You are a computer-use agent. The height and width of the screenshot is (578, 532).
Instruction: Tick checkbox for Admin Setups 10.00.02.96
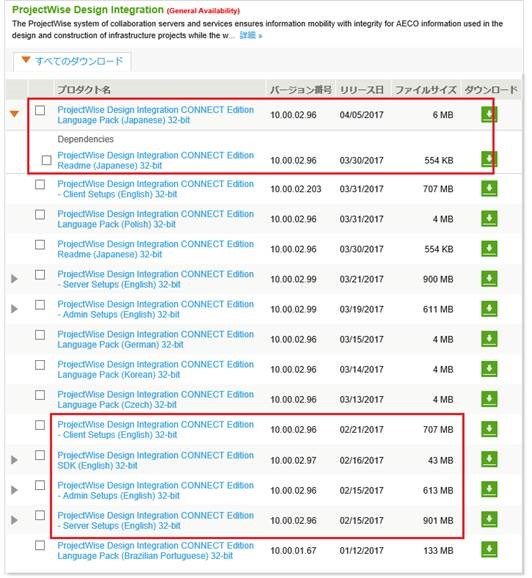(40, 485)
